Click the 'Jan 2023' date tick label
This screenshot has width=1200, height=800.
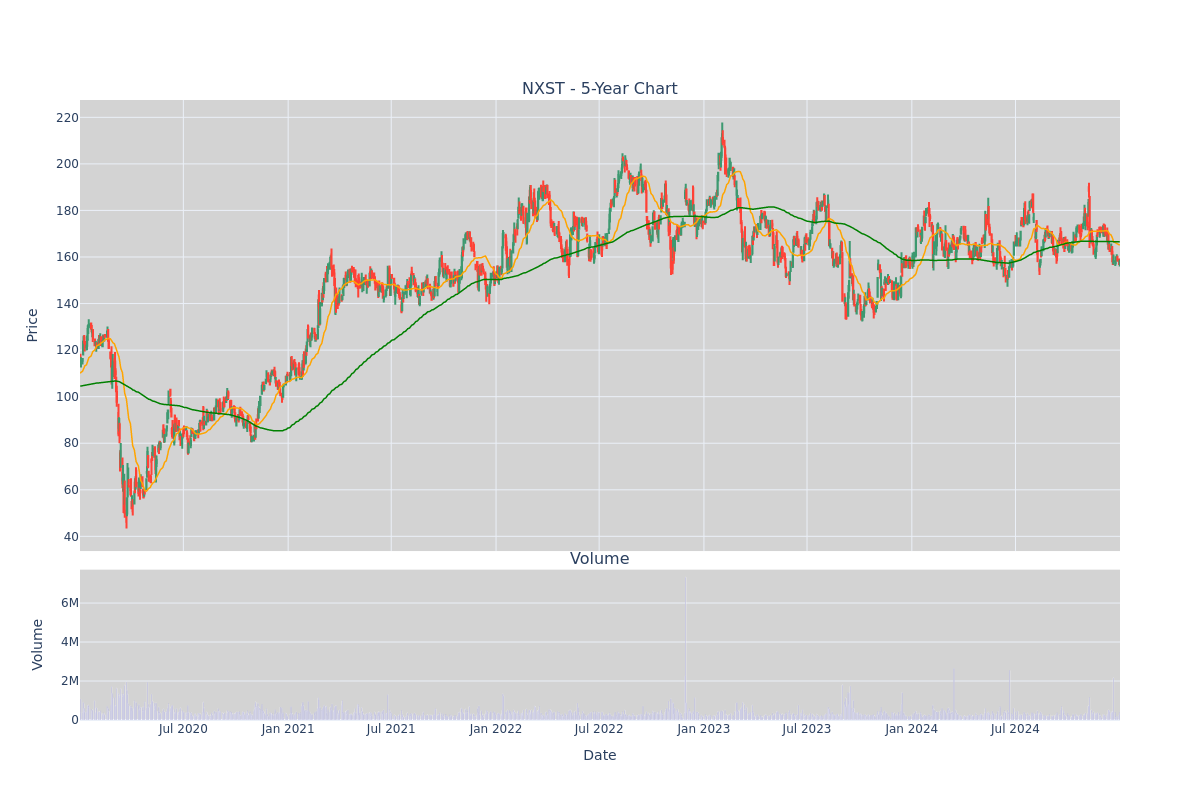click(704, 729)
